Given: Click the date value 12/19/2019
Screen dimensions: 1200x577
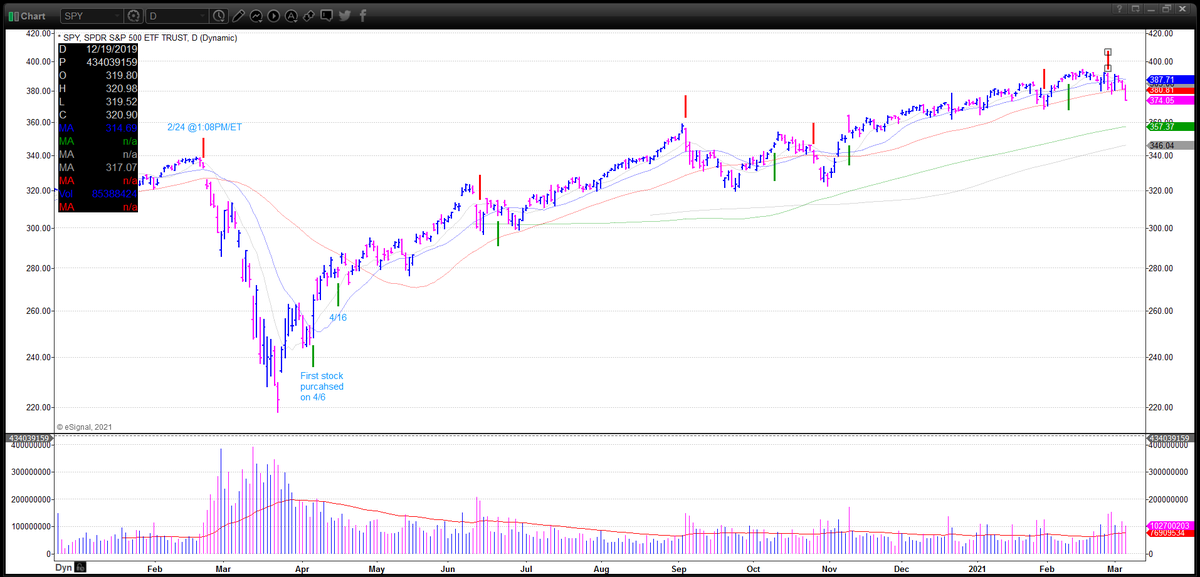Looking at the screenshot, I should (x=111, y=49).
